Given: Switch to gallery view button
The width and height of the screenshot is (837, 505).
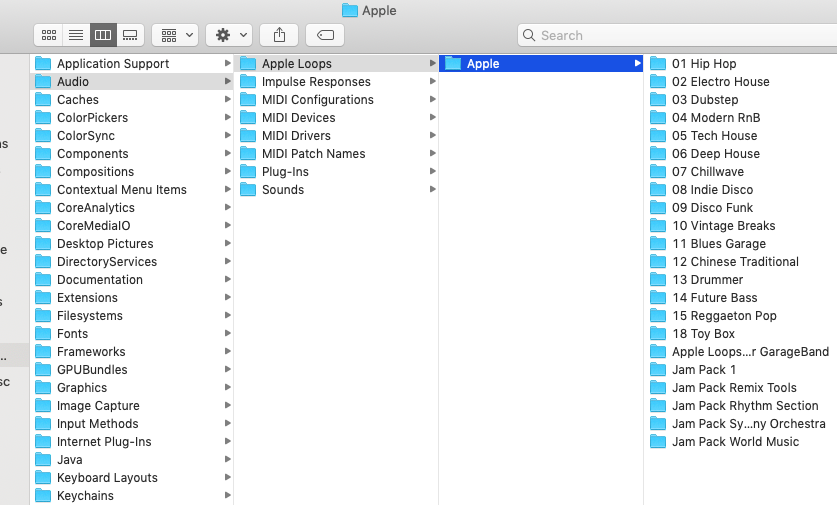Looking at the screenshot, I should [130, 35].
